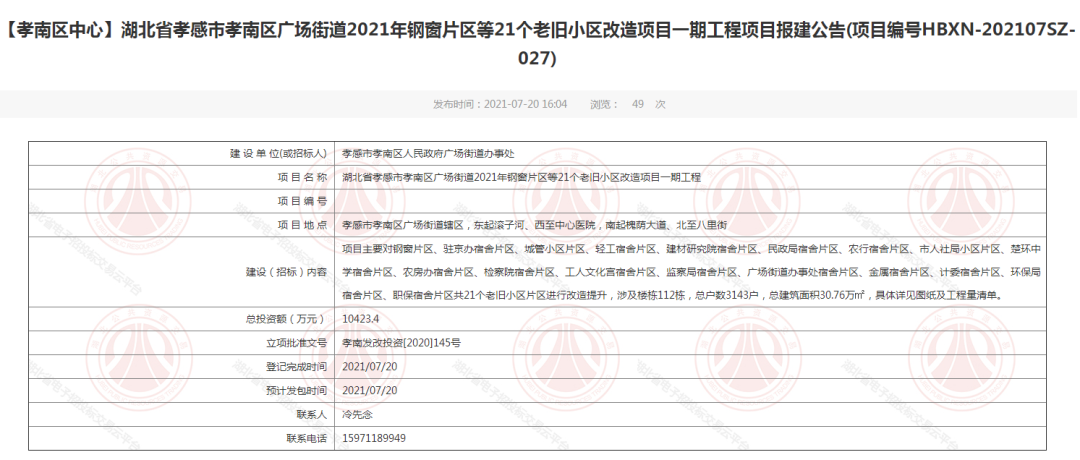This screenshot has height=460, width=1080.
Task: Click approval number 孝南发改投资[2020]145号
Action: point(401,343)
